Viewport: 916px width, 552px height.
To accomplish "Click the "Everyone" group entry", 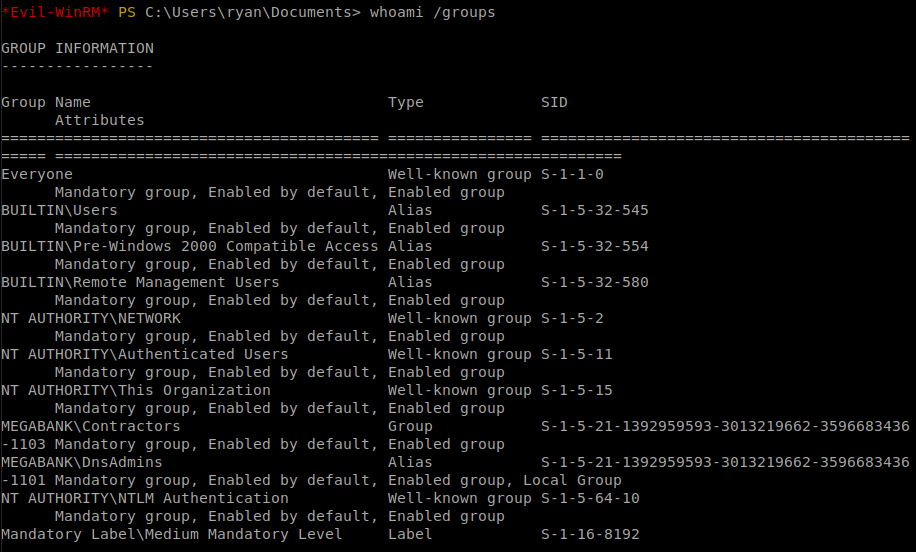I will coord(37,174).
